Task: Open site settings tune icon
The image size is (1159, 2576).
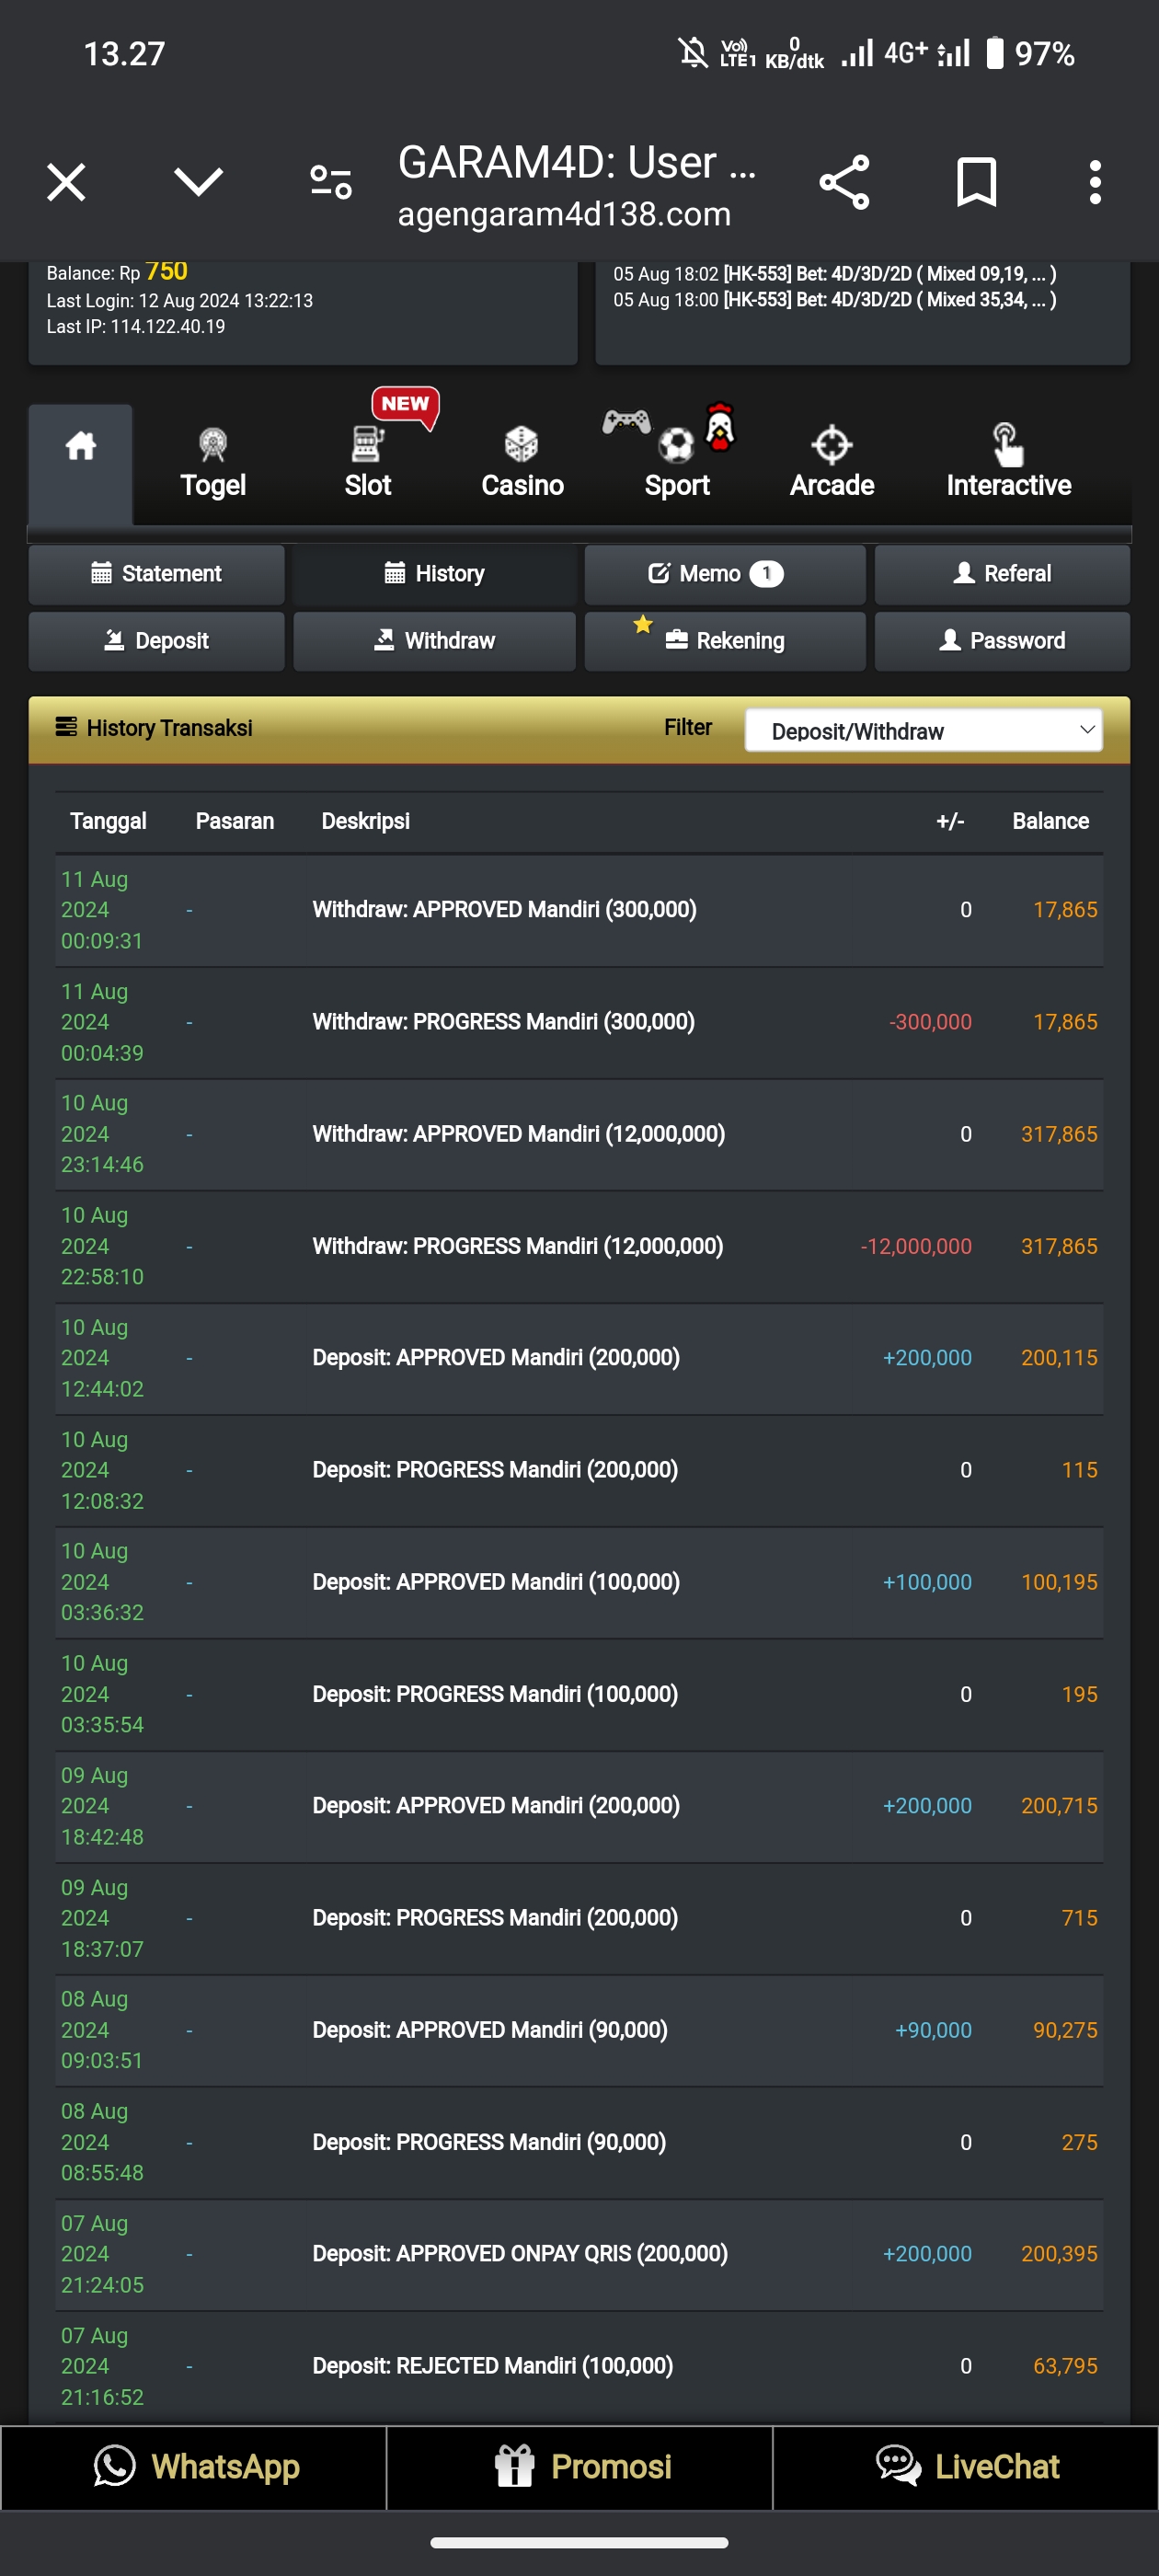Action: [330, 182]
